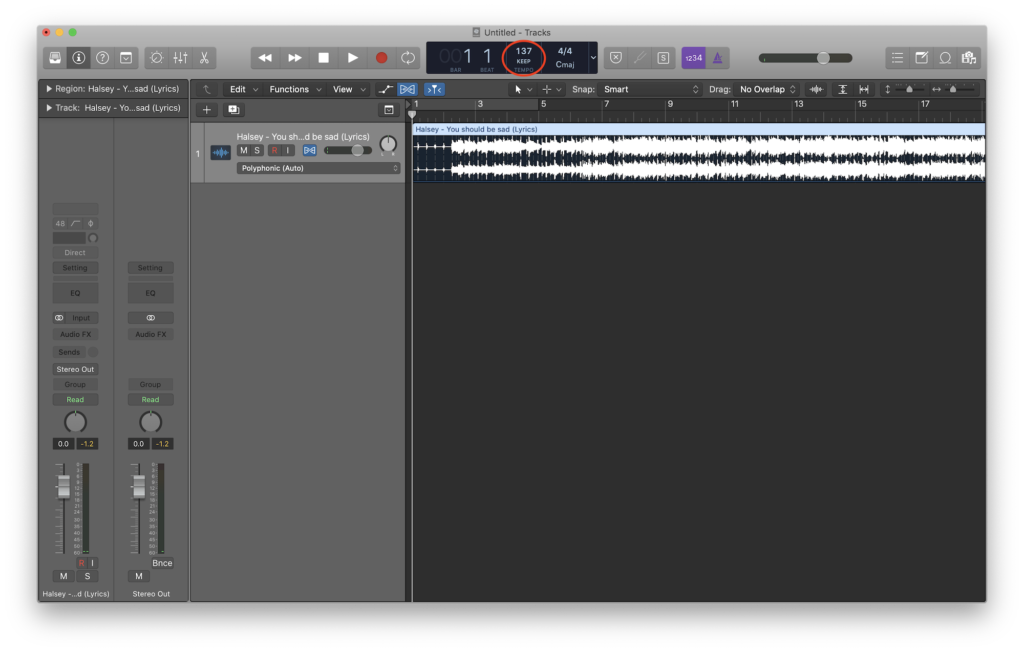The width and height of the screenshot is (1024, 652).
Task: Click the Direct button on channel strip
Action: pos(75,252)
